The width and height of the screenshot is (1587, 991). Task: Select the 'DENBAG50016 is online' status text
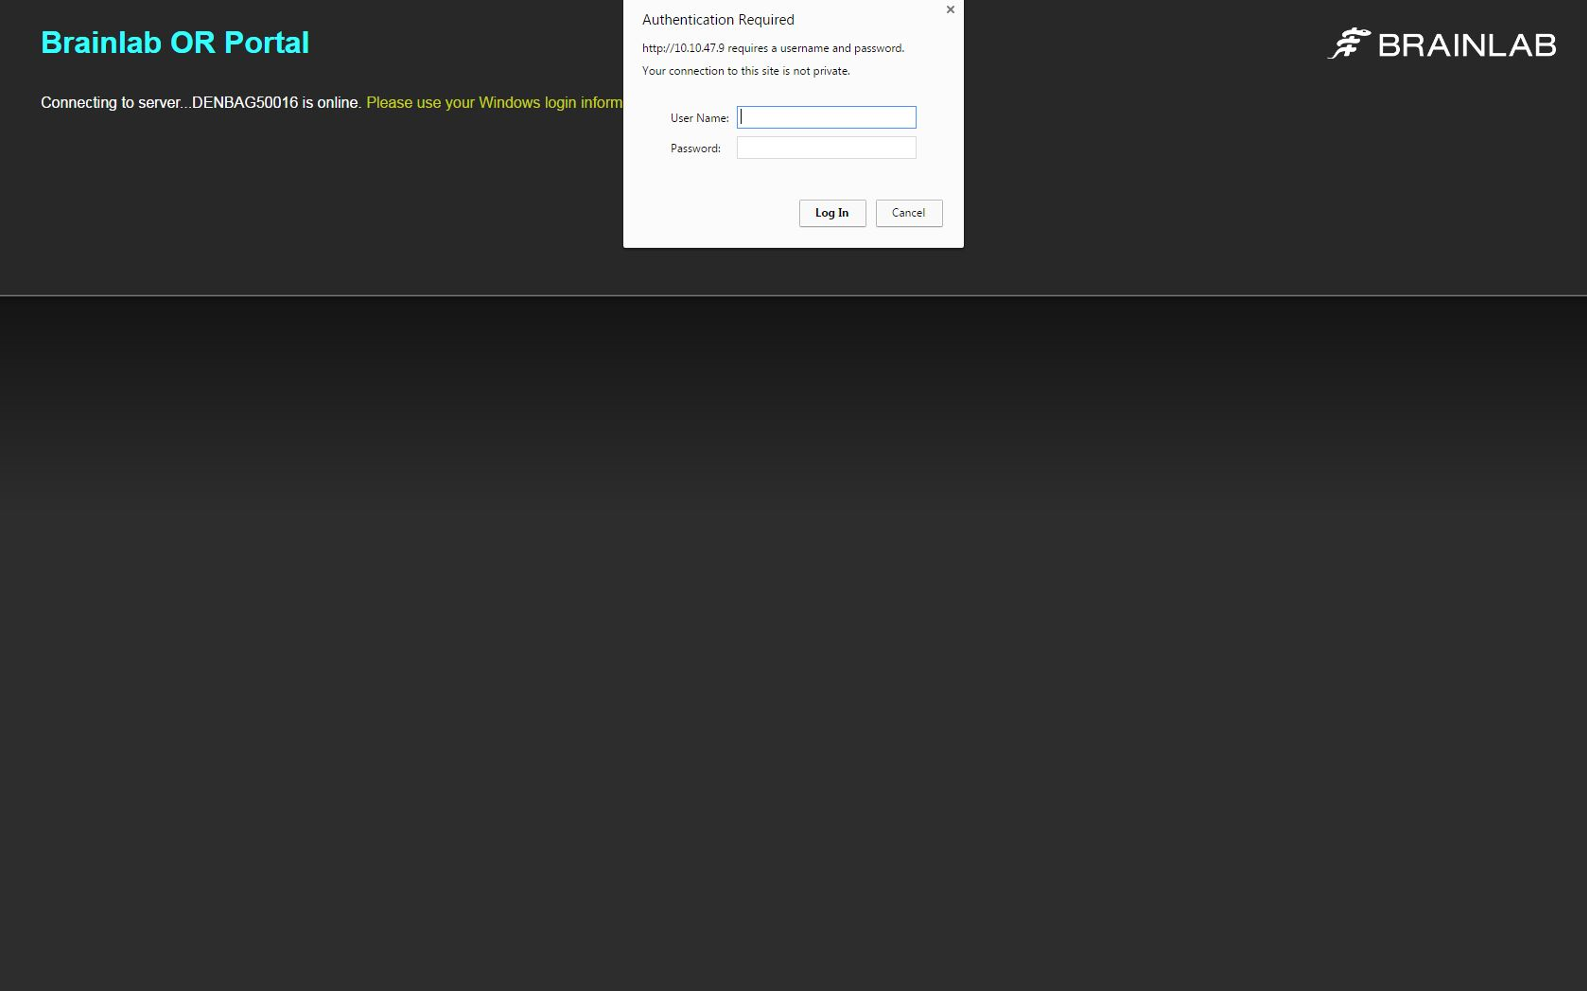point(275,102)
